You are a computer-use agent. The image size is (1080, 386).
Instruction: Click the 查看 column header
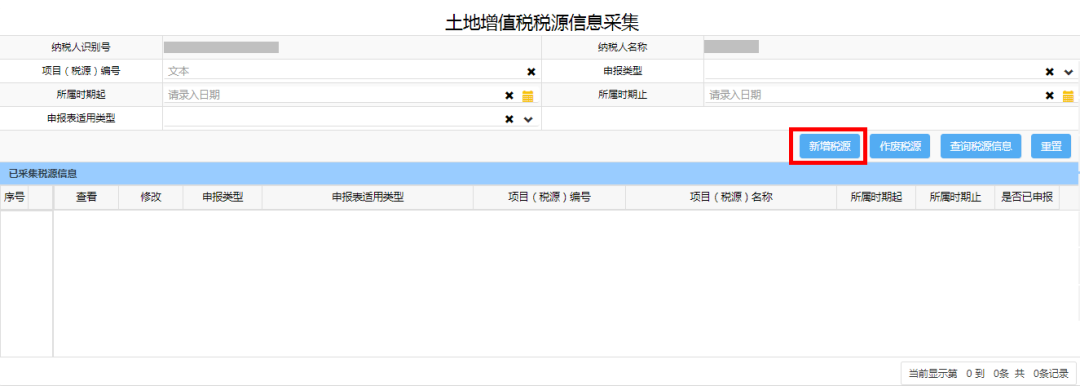[x=86, y=197]
